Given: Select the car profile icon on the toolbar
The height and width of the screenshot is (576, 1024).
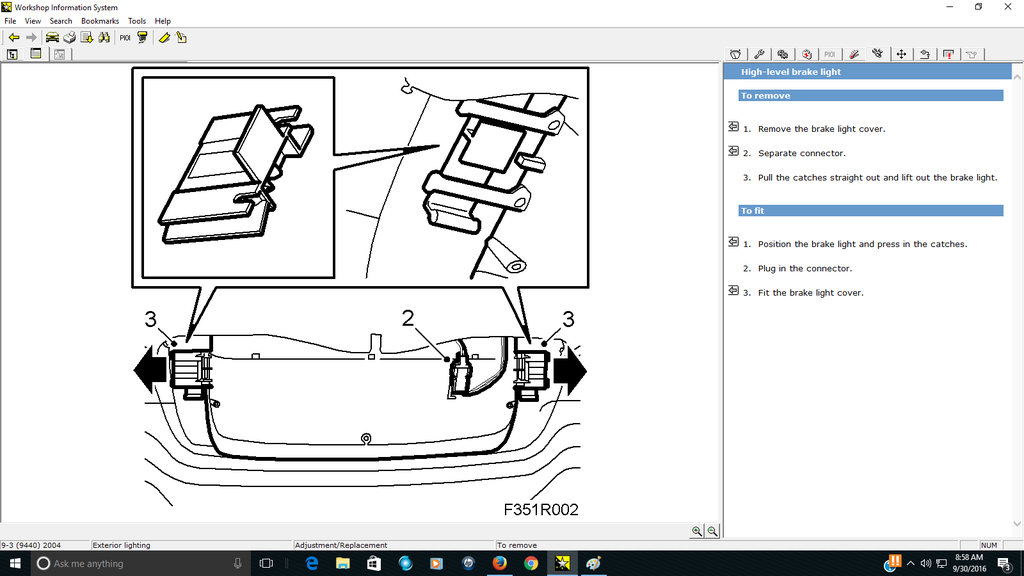Looking at the screenshot, I should click(51, 37).
